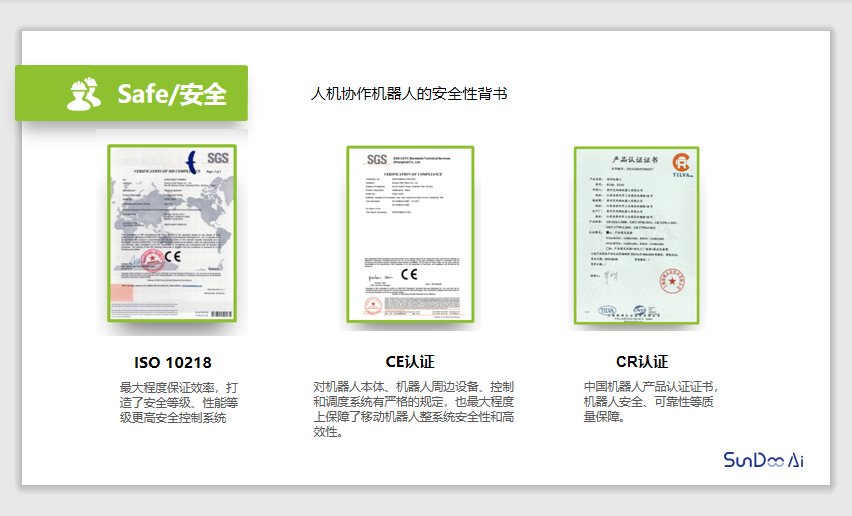Select the heading 人机协作机器人的安全性背书
The height and width of the screenshot is (516, 852).
(410, 94)
